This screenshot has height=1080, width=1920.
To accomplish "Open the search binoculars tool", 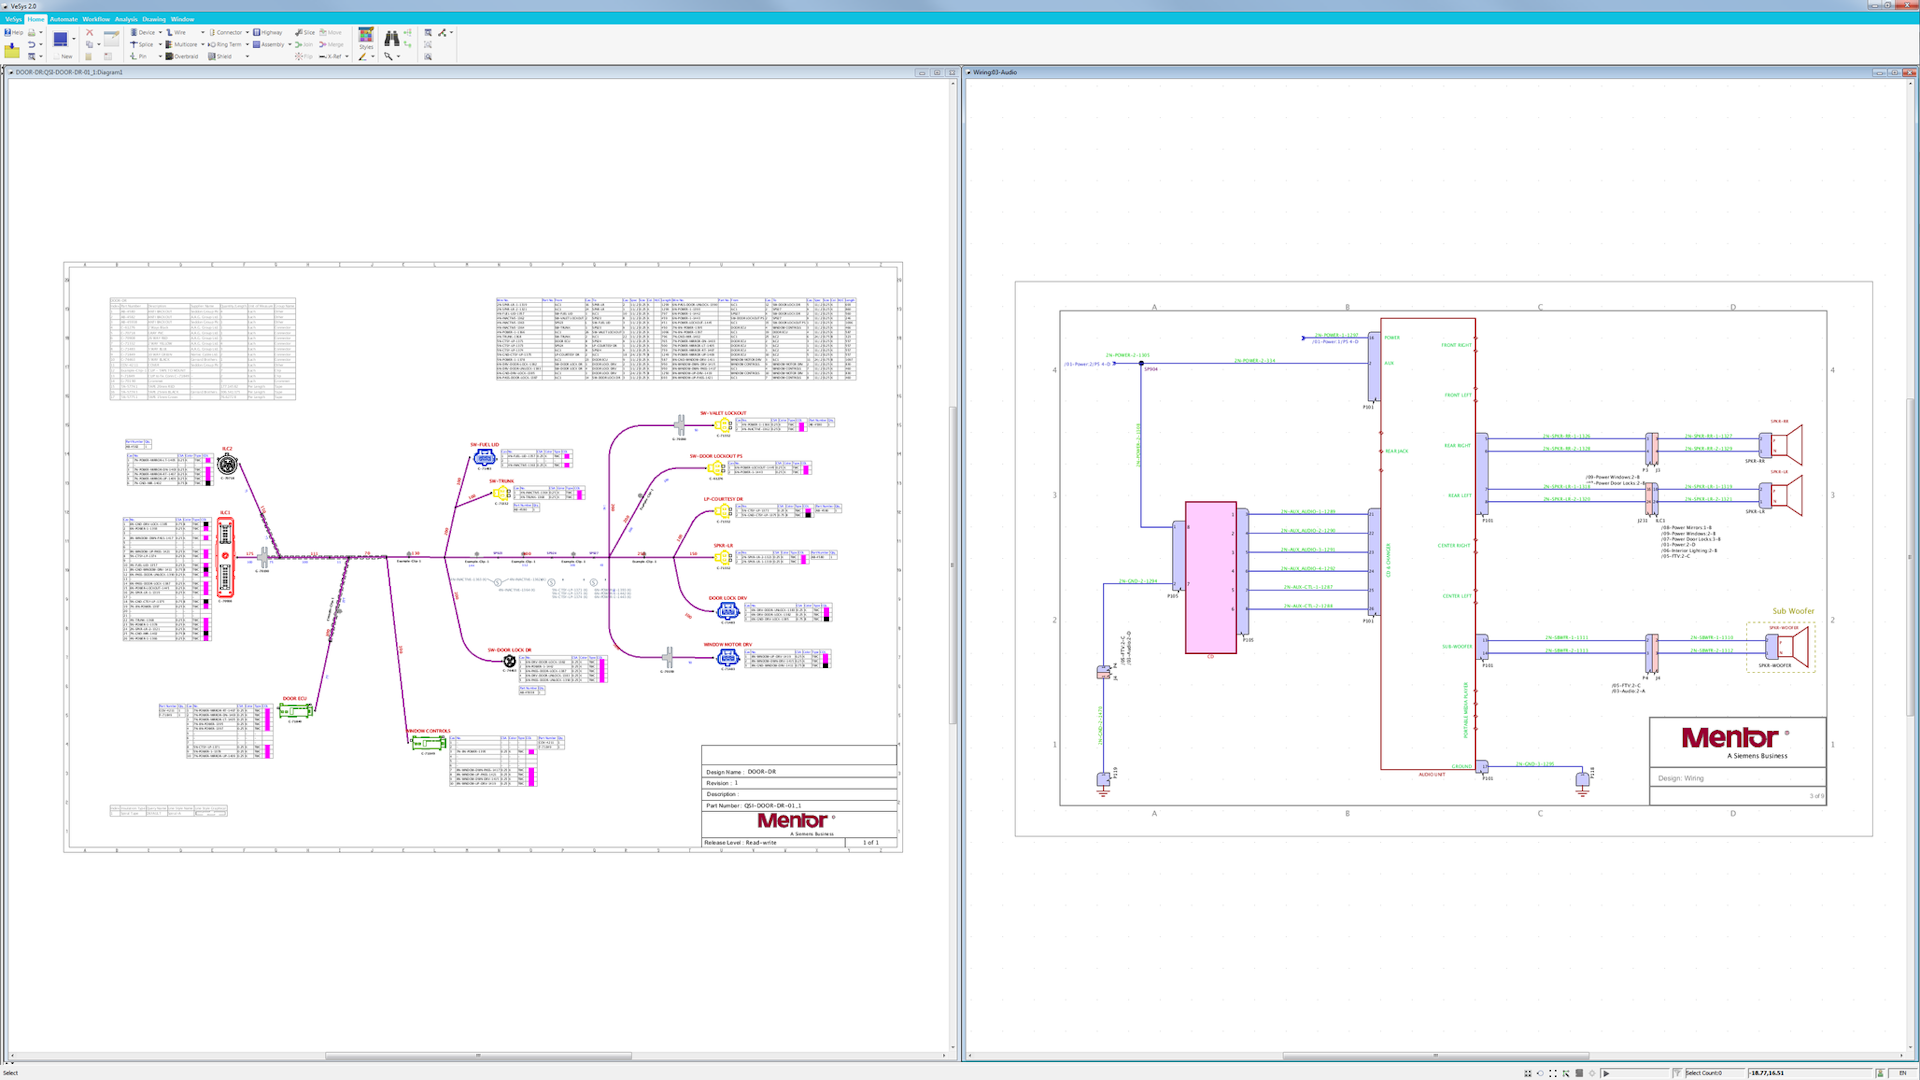I will click(x=391, y=40).
